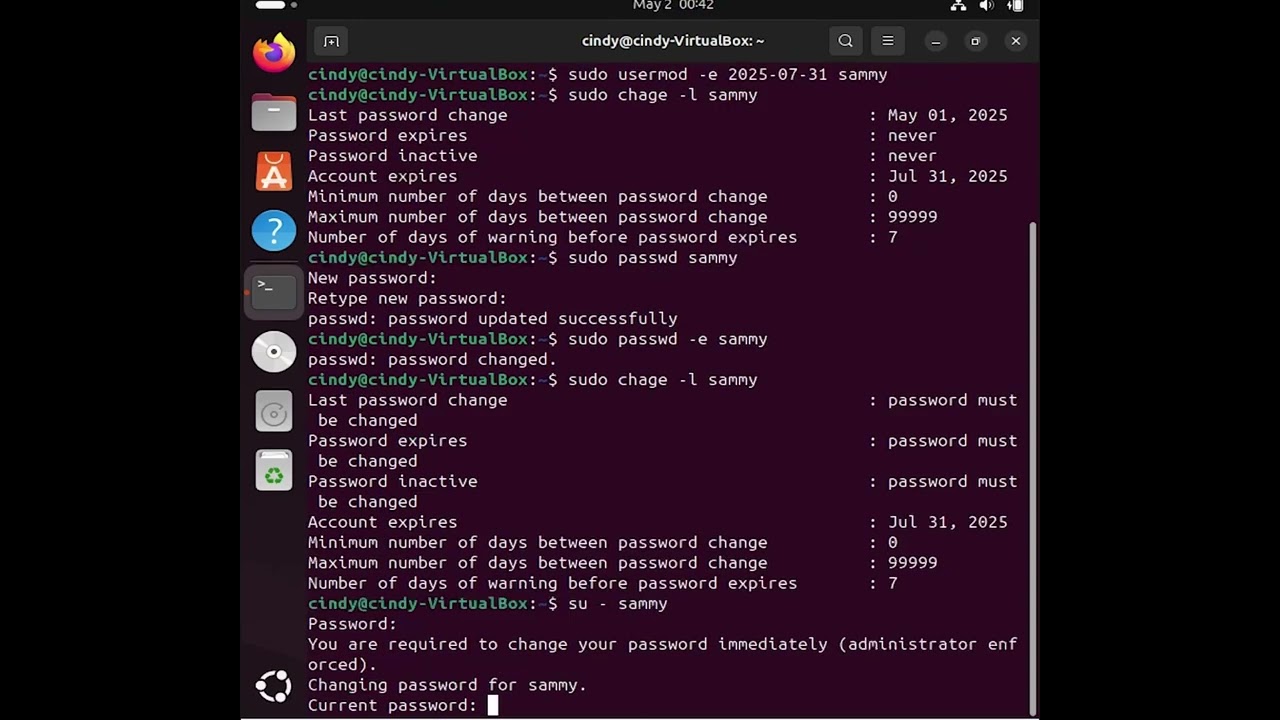Minimize the terminal window

point(936,41)
